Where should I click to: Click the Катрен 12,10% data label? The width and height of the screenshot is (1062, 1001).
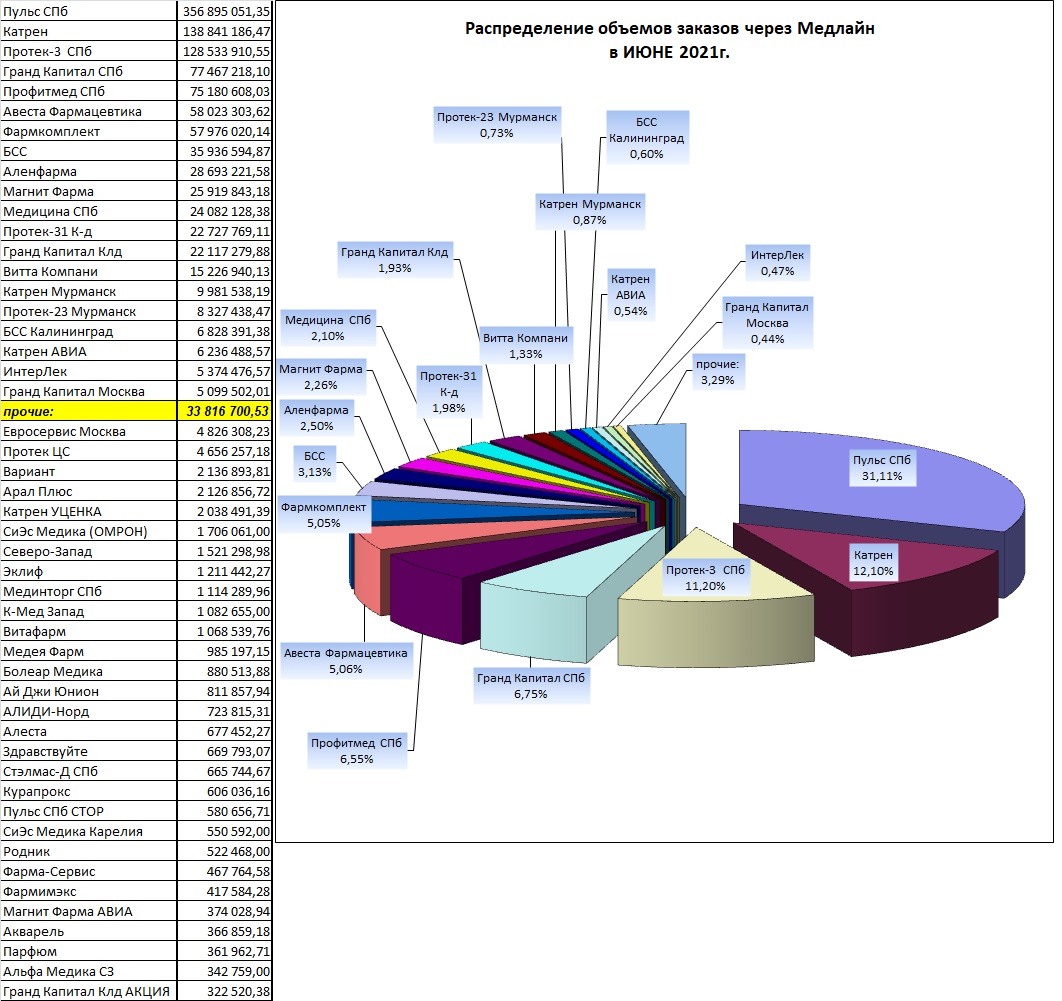(873, 563)
